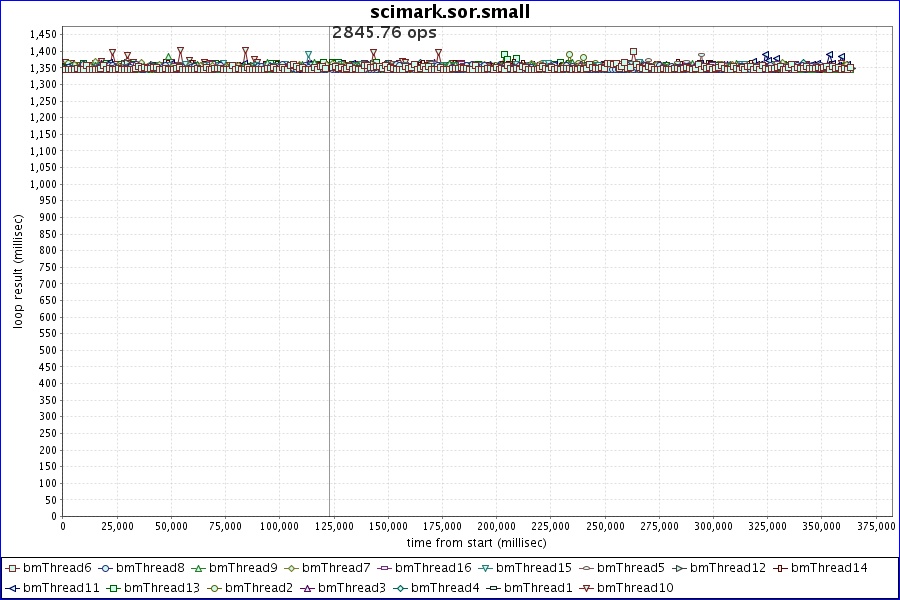Click the scimark.sor.small chart title
900x600 pixels.
pyautogui.click(x=450, y=12)
